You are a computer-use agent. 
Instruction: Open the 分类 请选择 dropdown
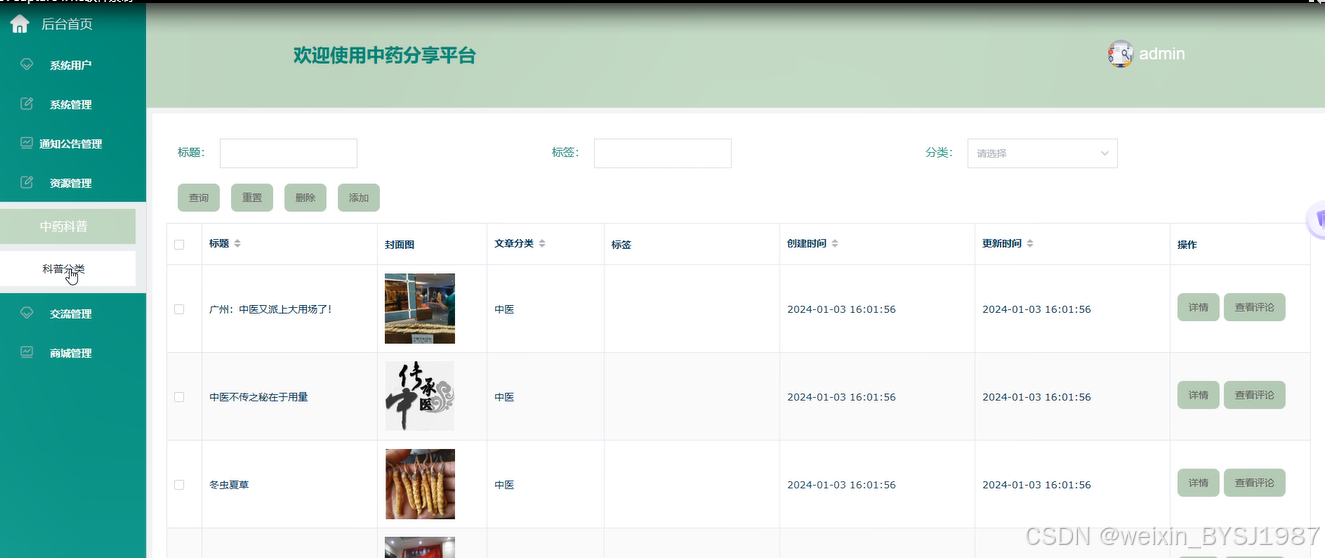coord(1042,153)
